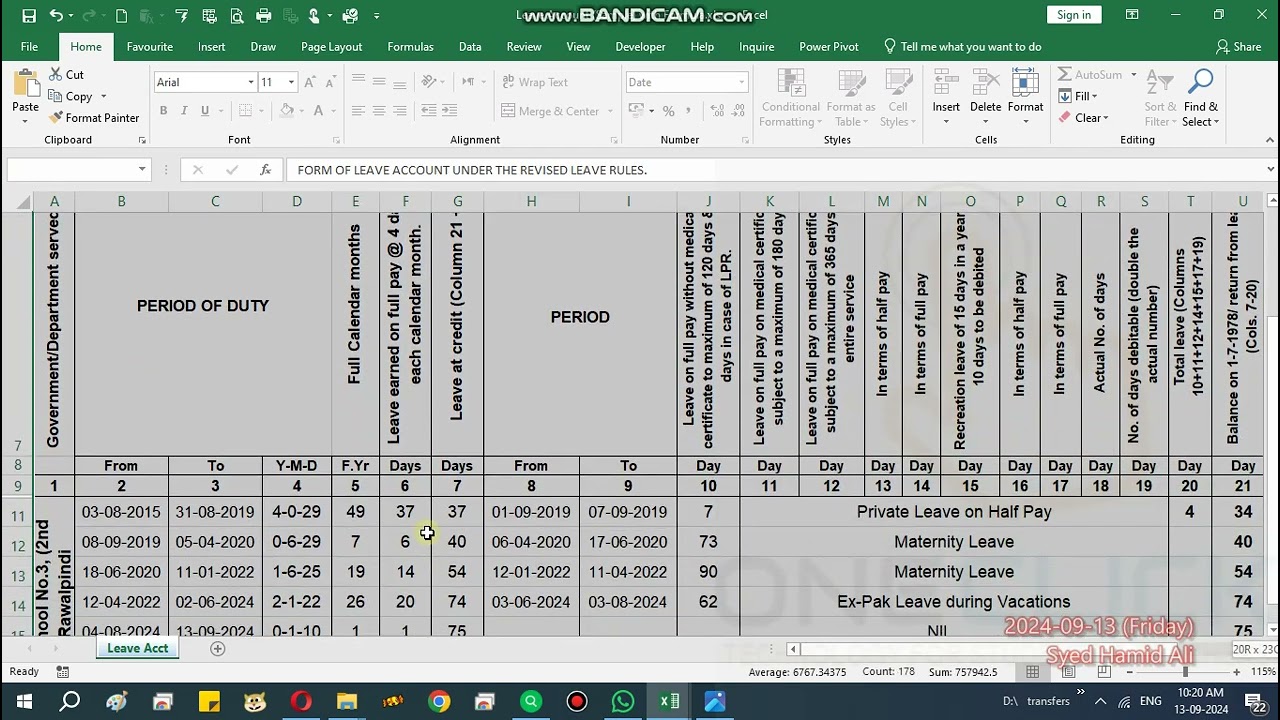
Task: Click the Quick Print printer icon
Action: [x=263, y=15]
